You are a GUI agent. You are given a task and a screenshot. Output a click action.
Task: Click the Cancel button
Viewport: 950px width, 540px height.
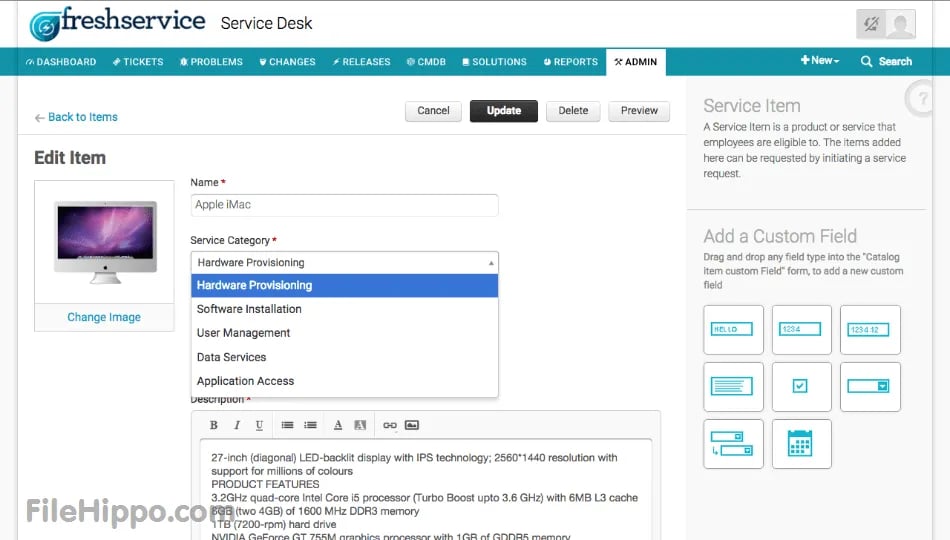coord(433,111)
